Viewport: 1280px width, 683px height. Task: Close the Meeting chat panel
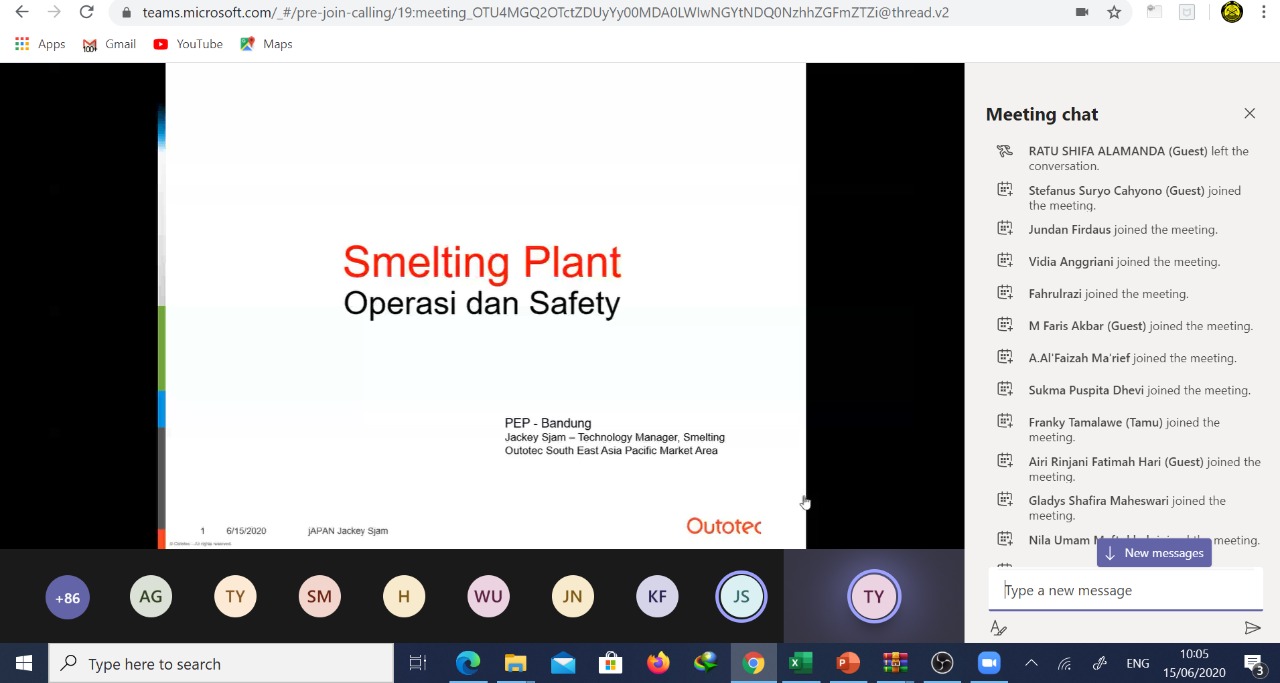click(x=1249, y=113)
